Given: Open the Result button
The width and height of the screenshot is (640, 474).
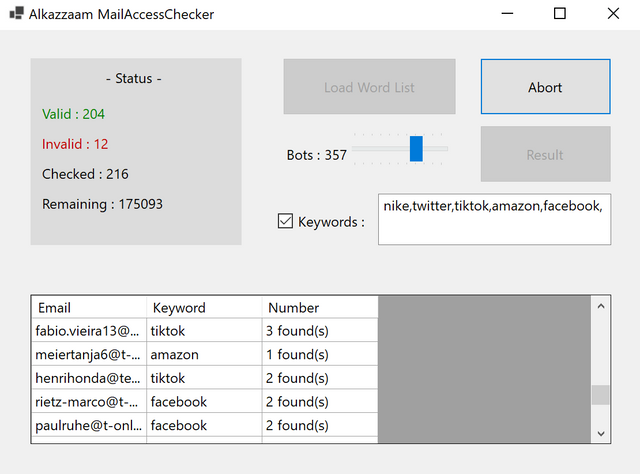Looking at the screenshot, I should click(545, 155).
